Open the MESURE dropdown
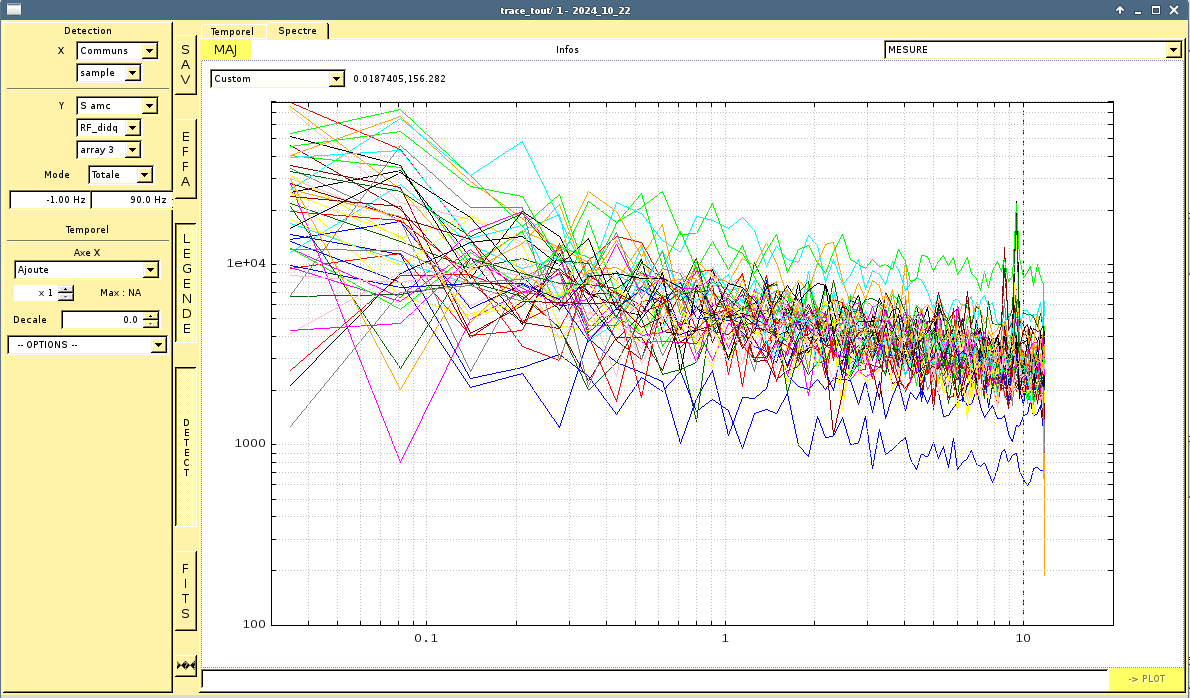 (1032, 50)
